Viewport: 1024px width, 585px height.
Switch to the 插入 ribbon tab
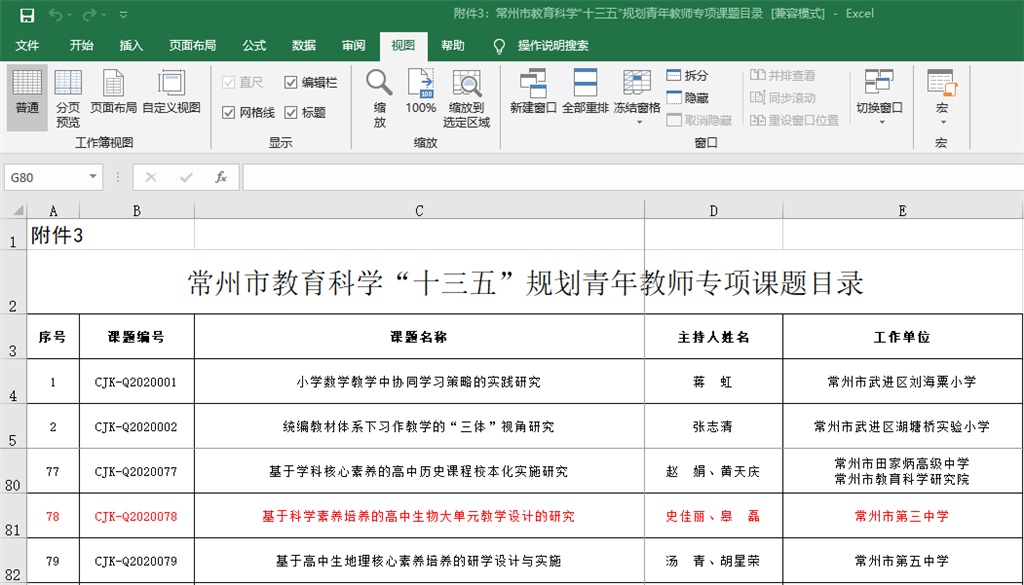pos(131,46)
